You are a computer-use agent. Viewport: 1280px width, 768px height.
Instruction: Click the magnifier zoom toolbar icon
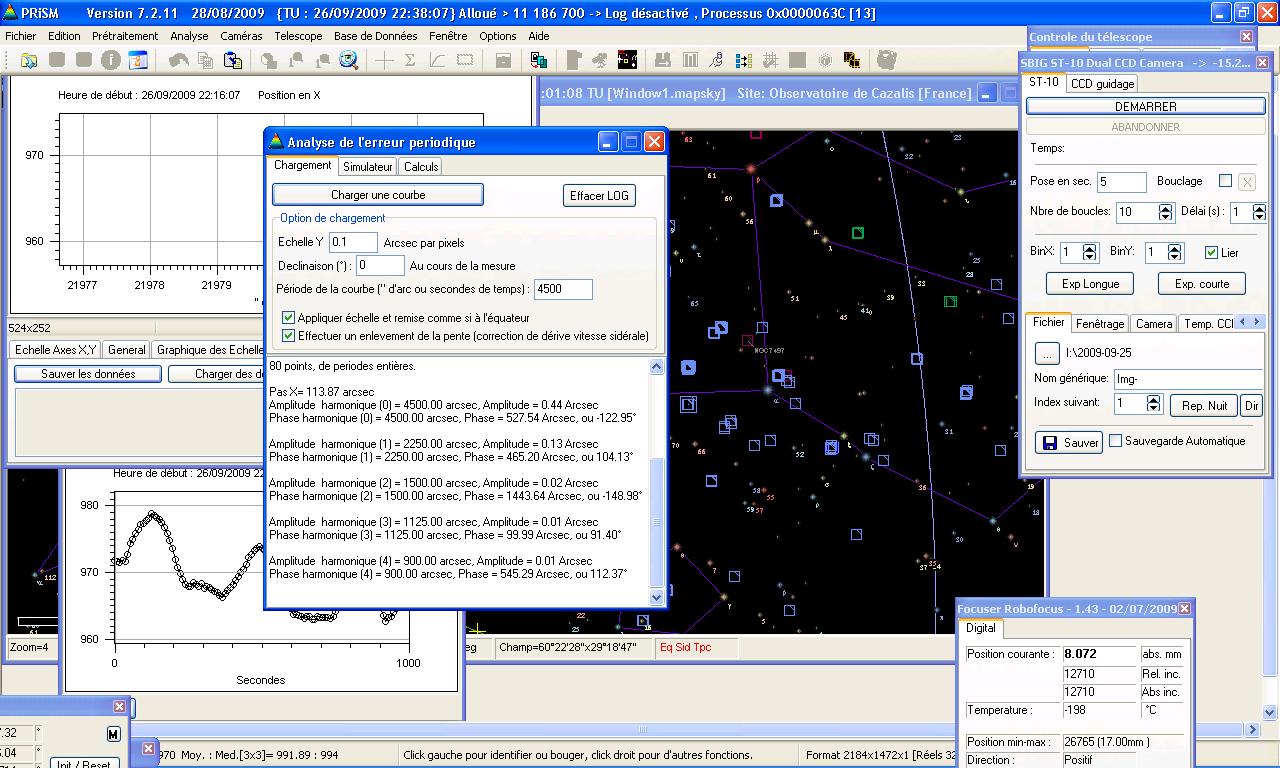point(348,60)
